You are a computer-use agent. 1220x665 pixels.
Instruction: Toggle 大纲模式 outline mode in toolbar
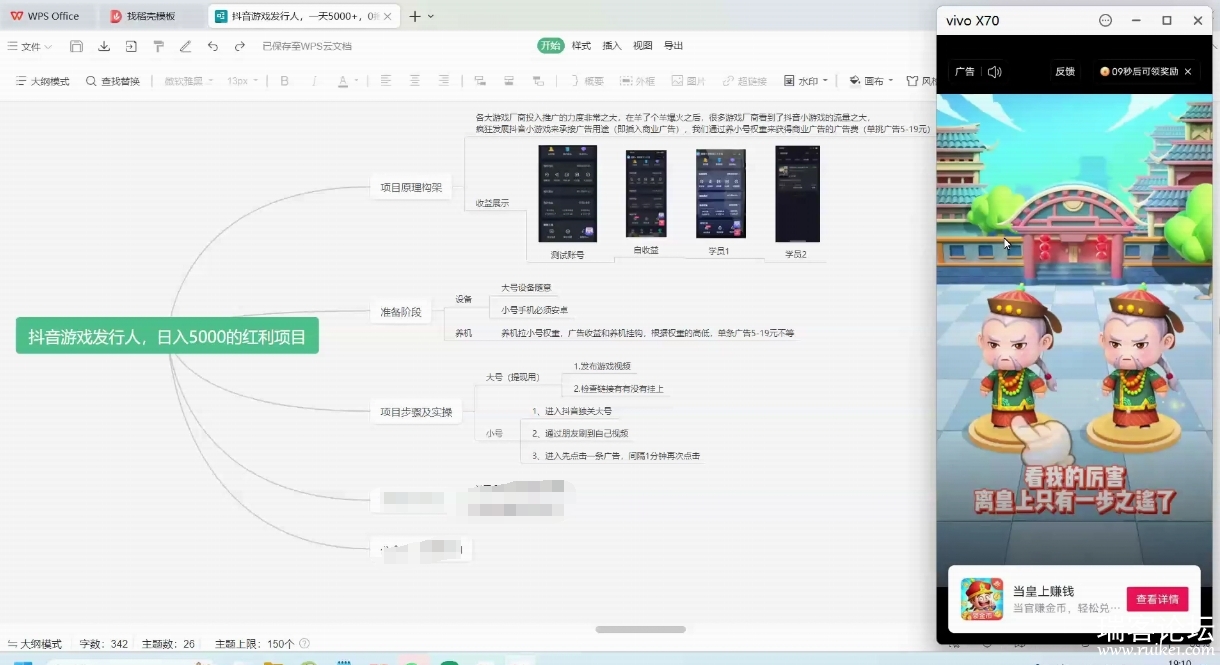(x=42, y=81)
